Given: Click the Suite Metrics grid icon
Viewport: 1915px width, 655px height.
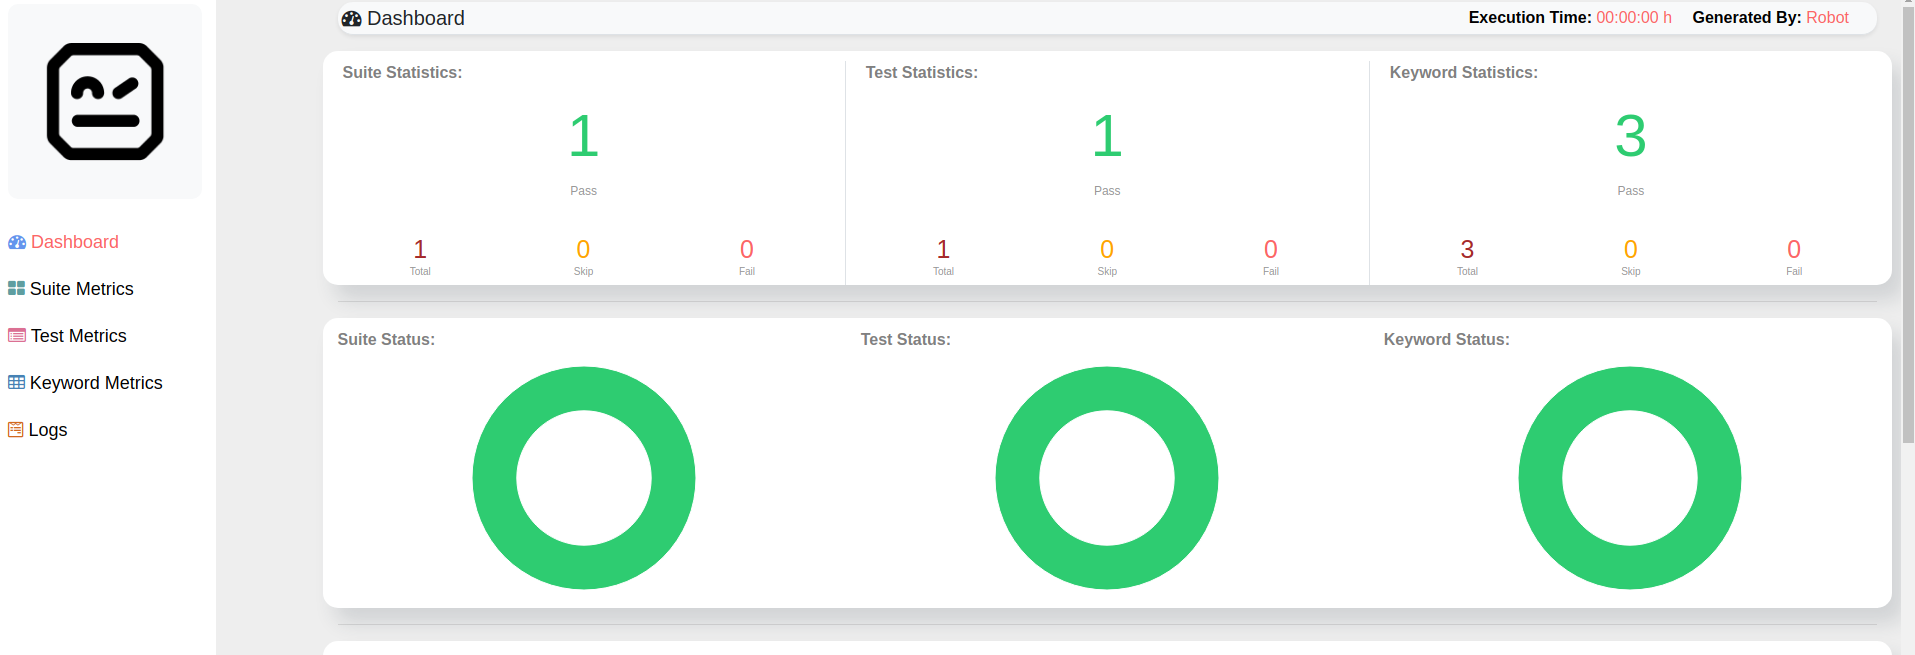Looking at the screenshot, I should point(16,289).
